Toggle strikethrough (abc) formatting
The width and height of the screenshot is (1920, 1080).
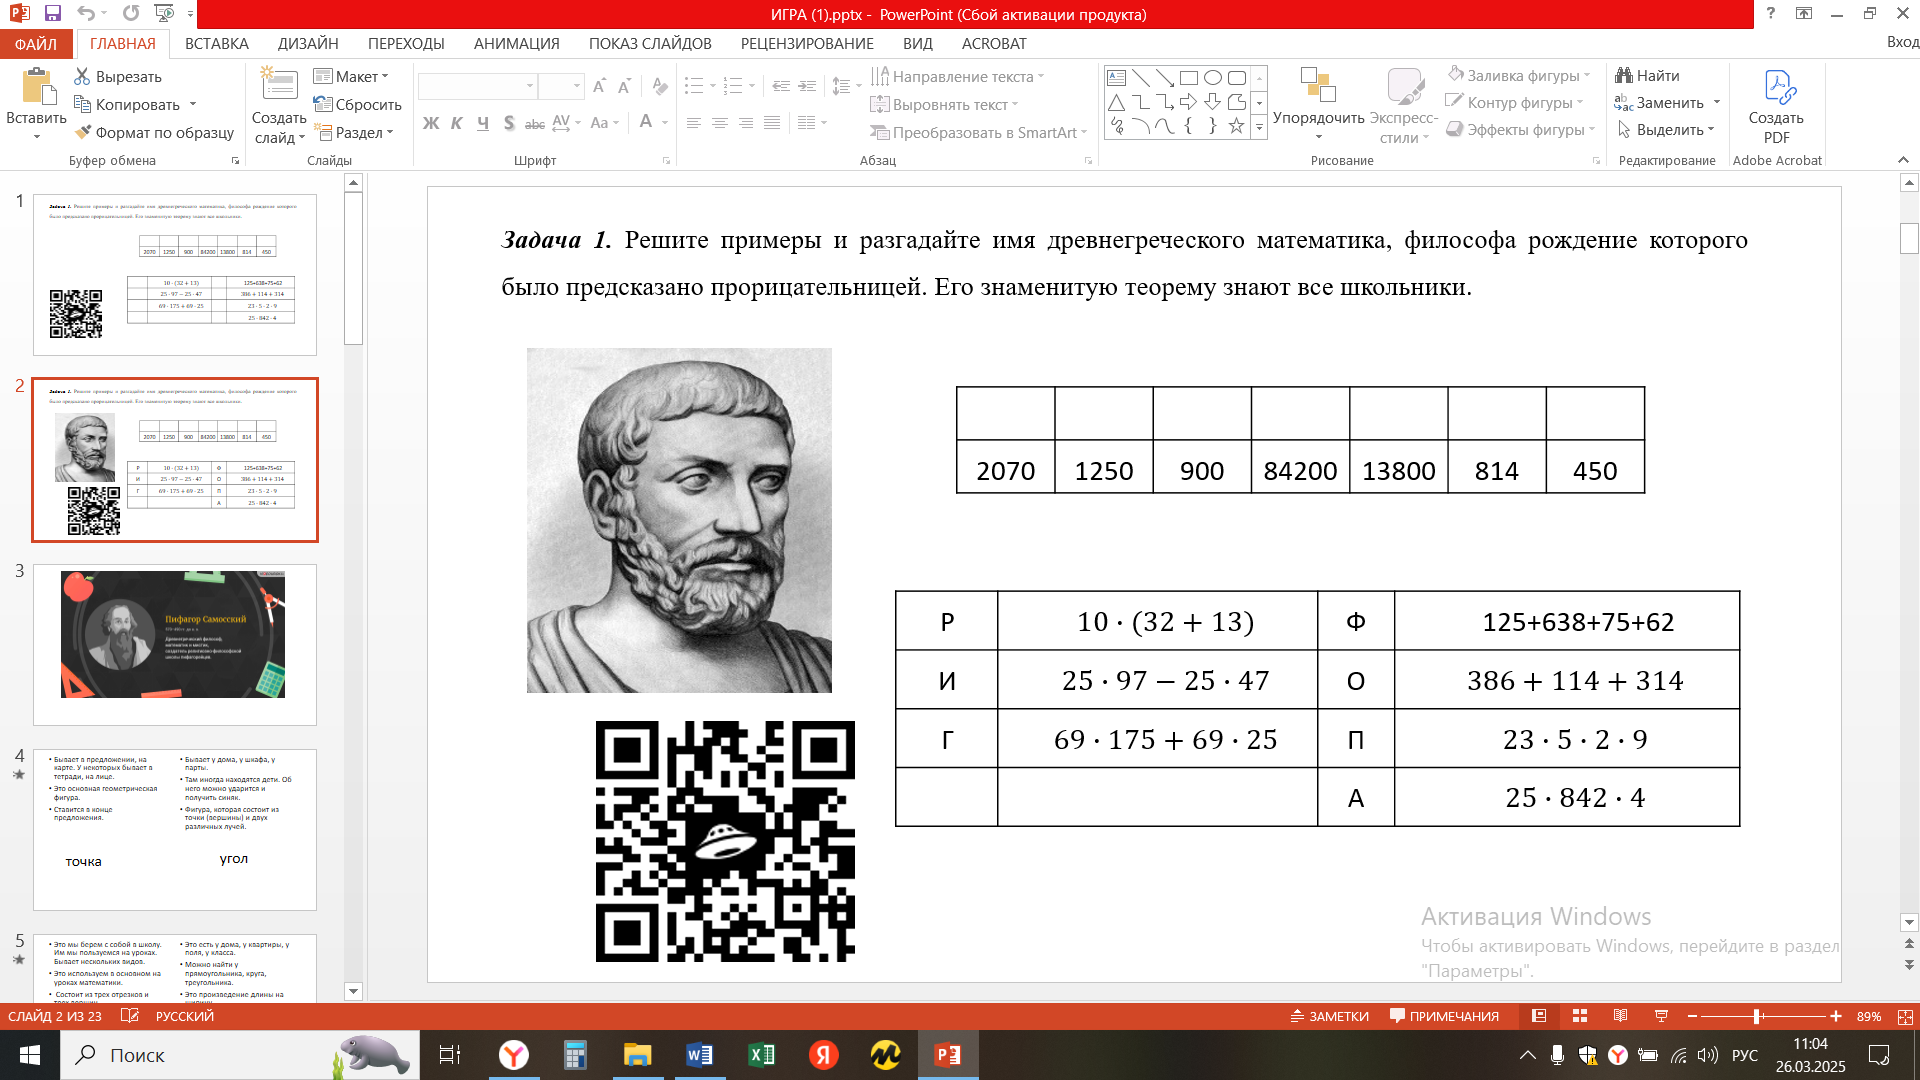tap(535, 123)
